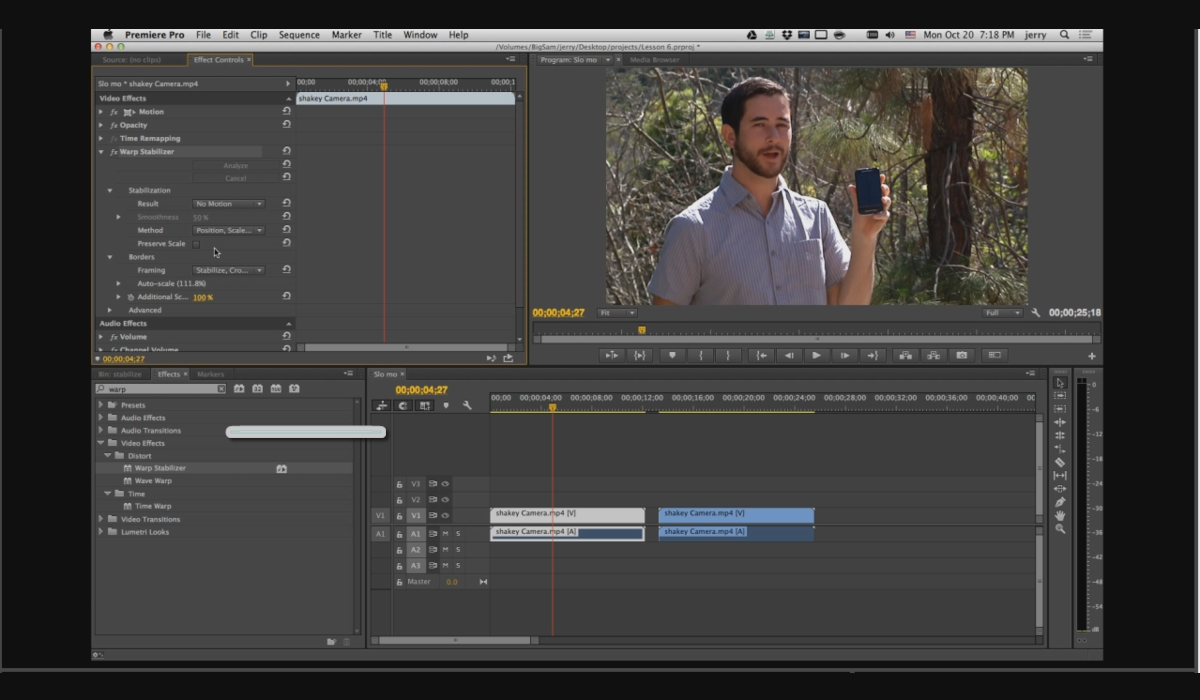Click the second shakey Camera.mp4 video clip
Image resolution: width=1200 pixels, height=700 pixels.
tap(736, 515)
